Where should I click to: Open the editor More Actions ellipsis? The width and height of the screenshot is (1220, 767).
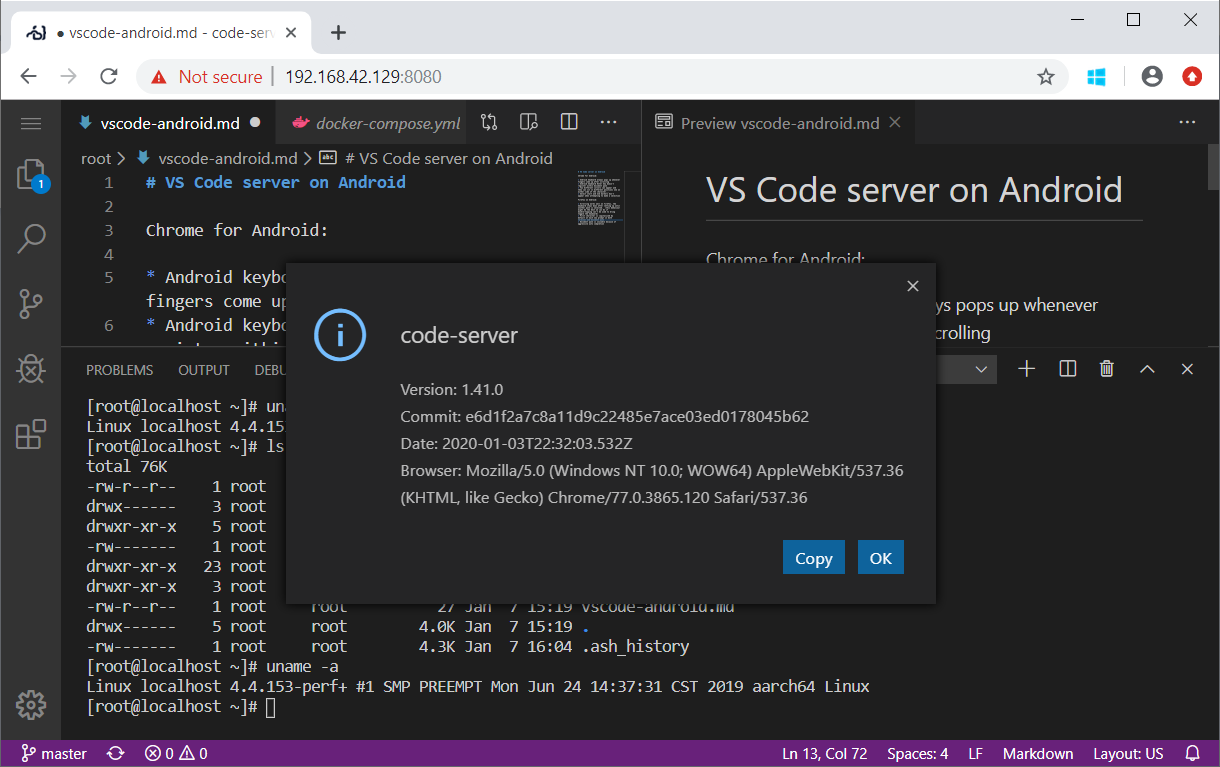tap(608, 122)
